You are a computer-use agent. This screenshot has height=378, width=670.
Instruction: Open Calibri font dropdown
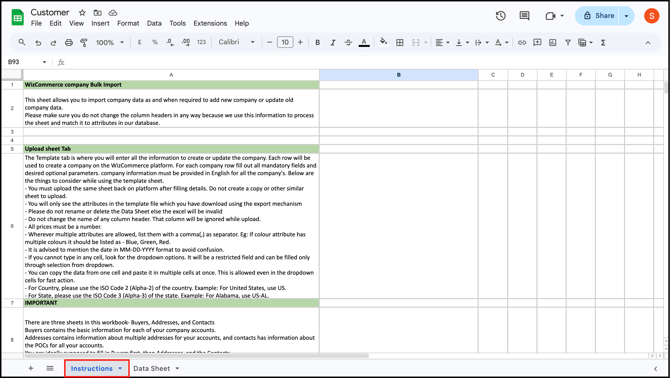pyautogui.click(x=236, y=42)
